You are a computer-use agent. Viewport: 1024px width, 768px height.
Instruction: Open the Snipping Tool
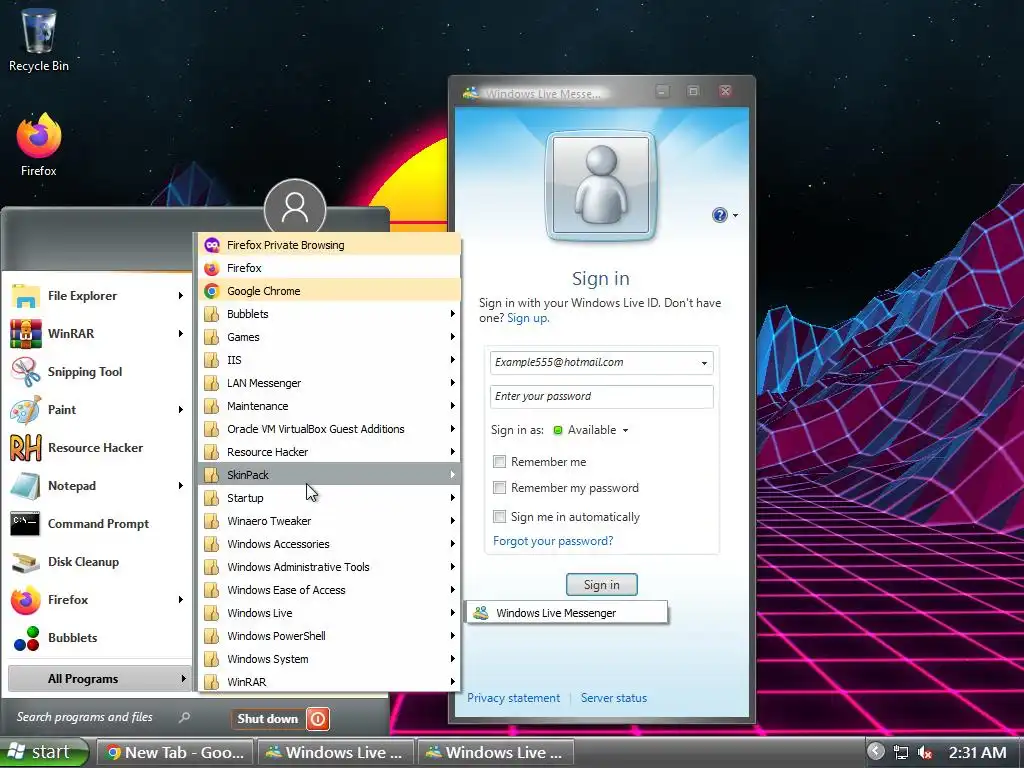pos(97,372)
